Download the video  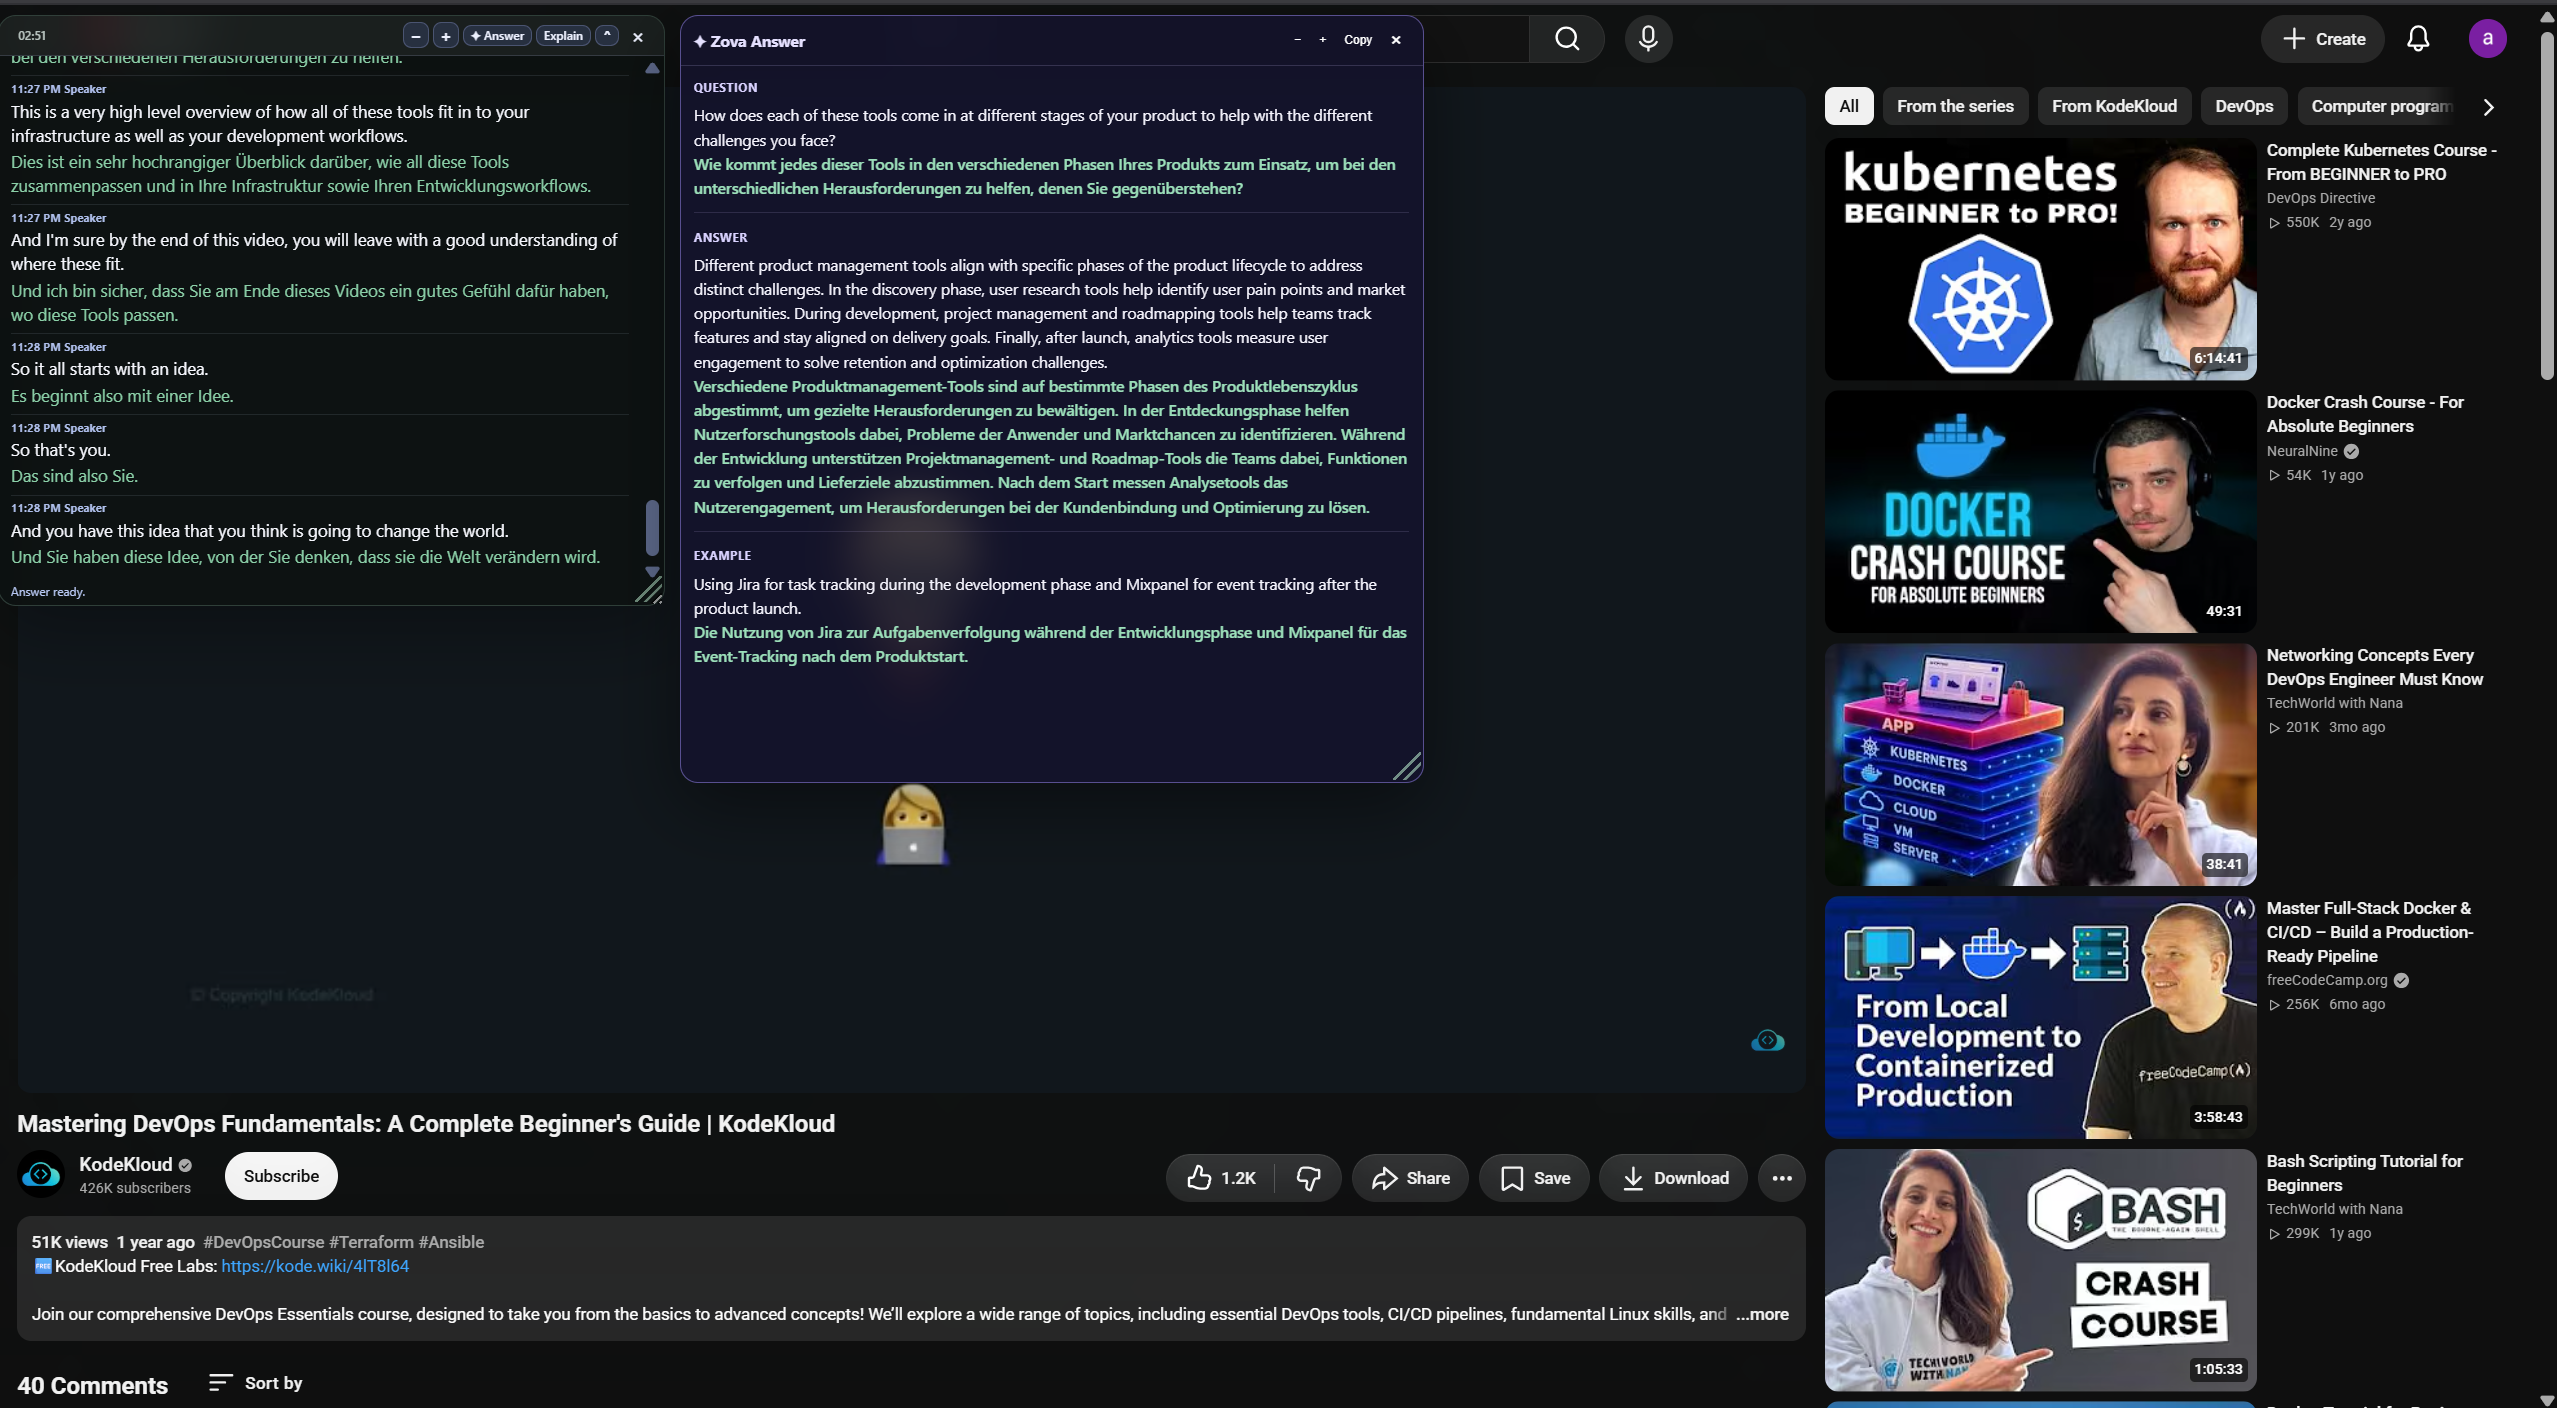[1674, 1178]
